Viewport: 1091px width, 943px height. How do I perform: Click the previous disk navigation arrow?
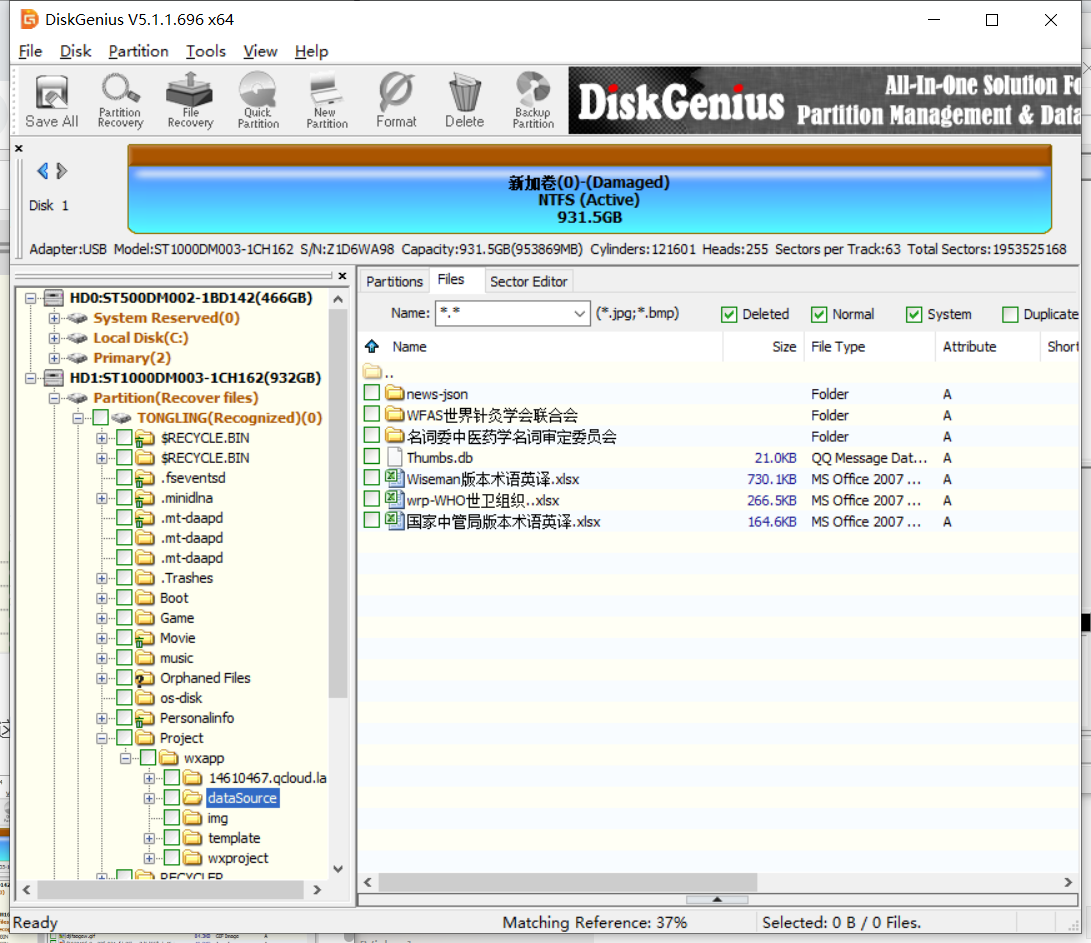click(x=41, y=170)
